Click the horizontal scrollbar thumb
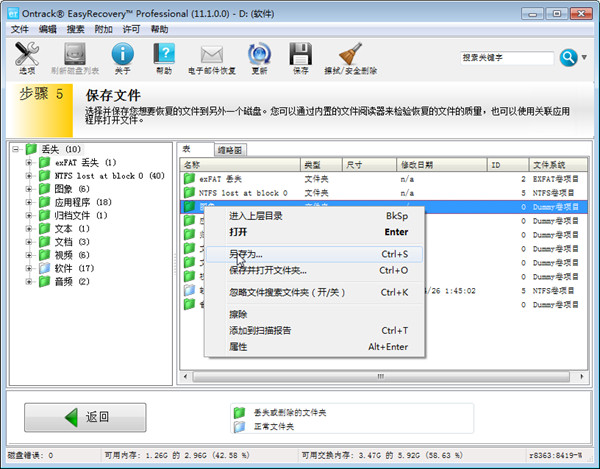This screenshot has height=469, width=600. click(381, 376)
